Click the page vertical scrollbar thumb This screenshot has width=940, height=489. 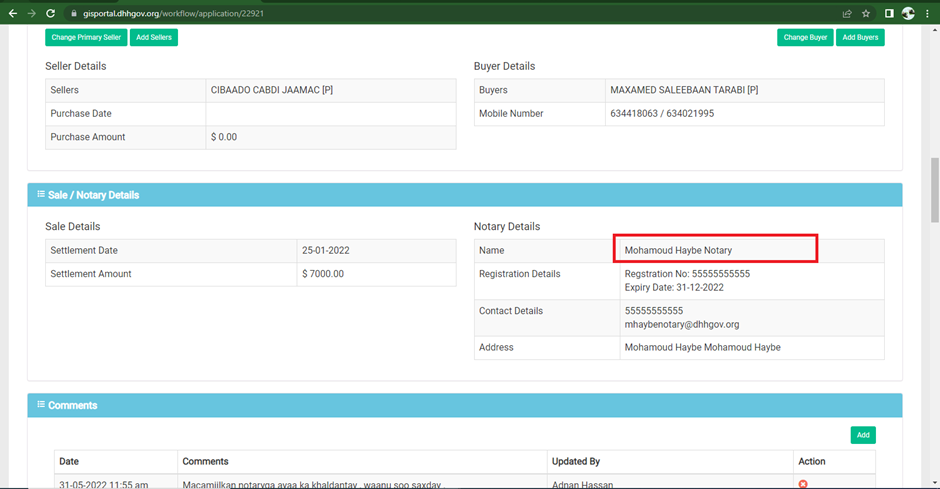pos(935,191)
